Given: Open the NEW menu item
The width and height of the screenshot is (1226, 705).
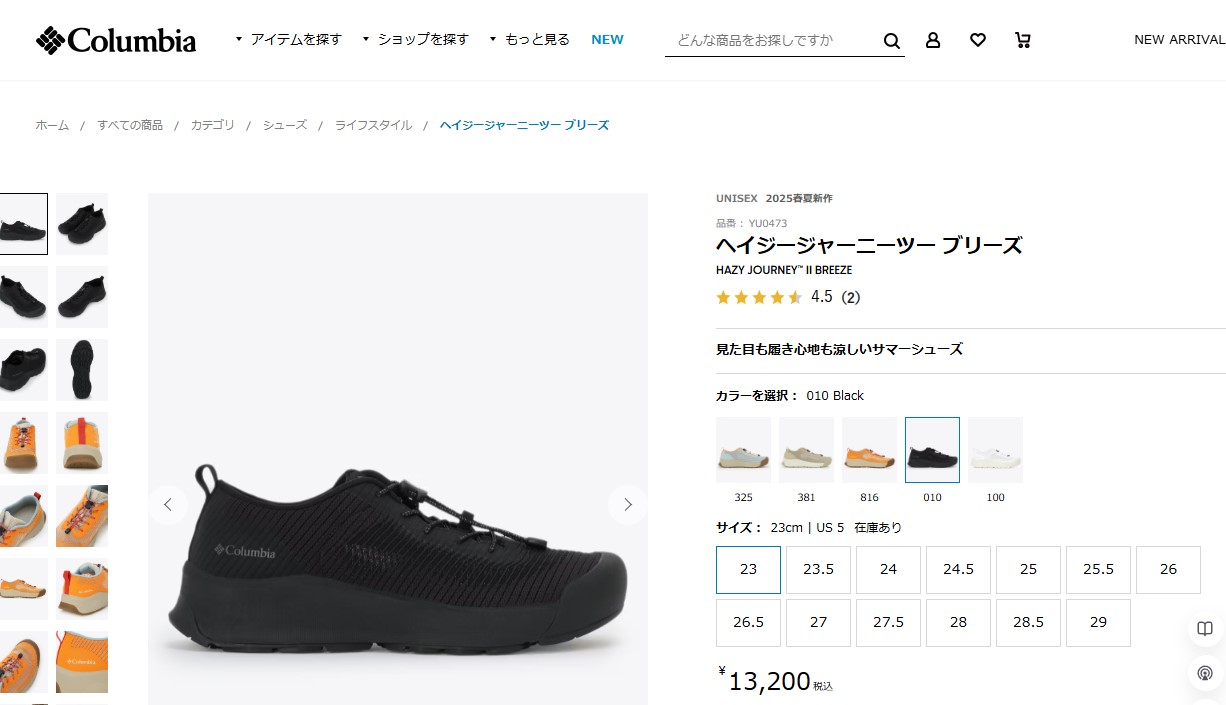Looking at the screenshot, I should (x=607, y=40).
